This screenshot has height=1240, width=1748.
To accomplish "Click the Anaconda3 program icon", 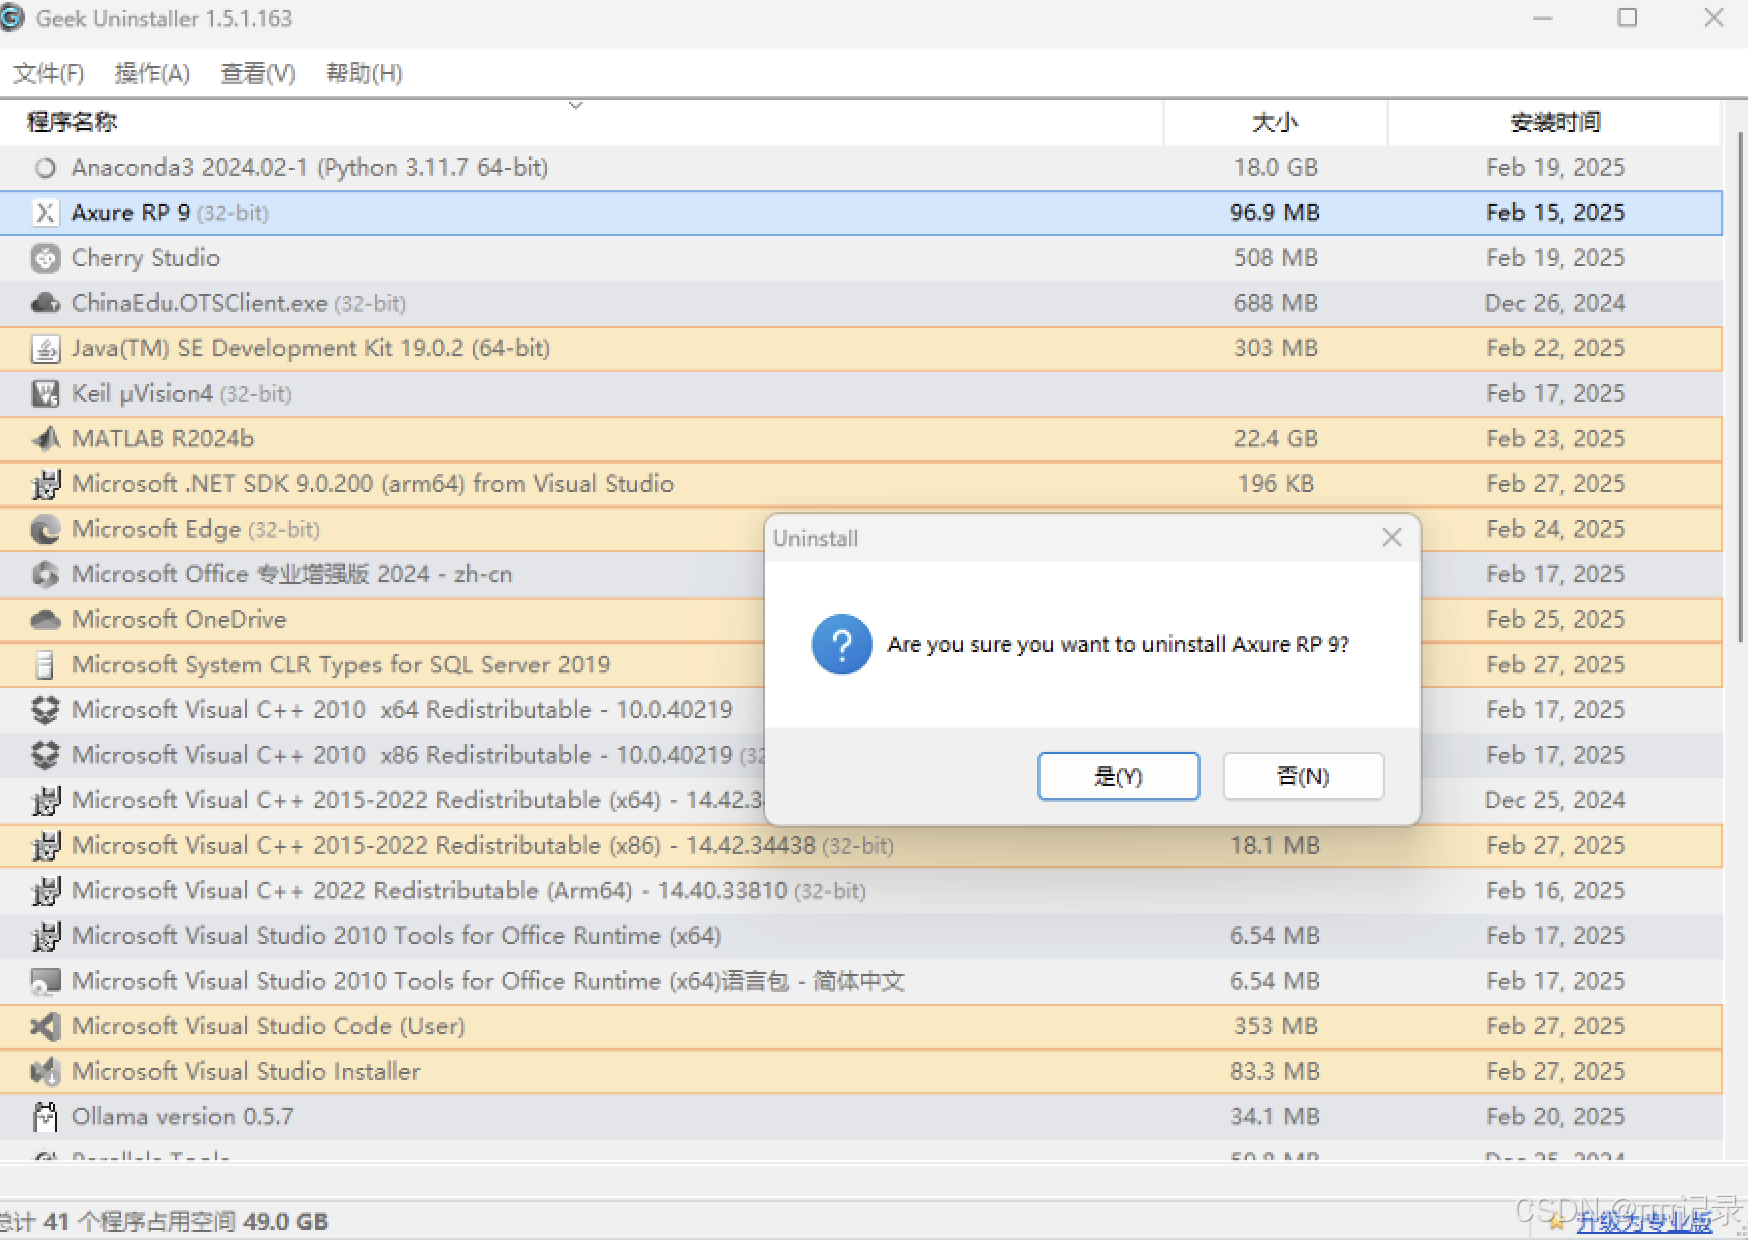I will click(45, 168).
